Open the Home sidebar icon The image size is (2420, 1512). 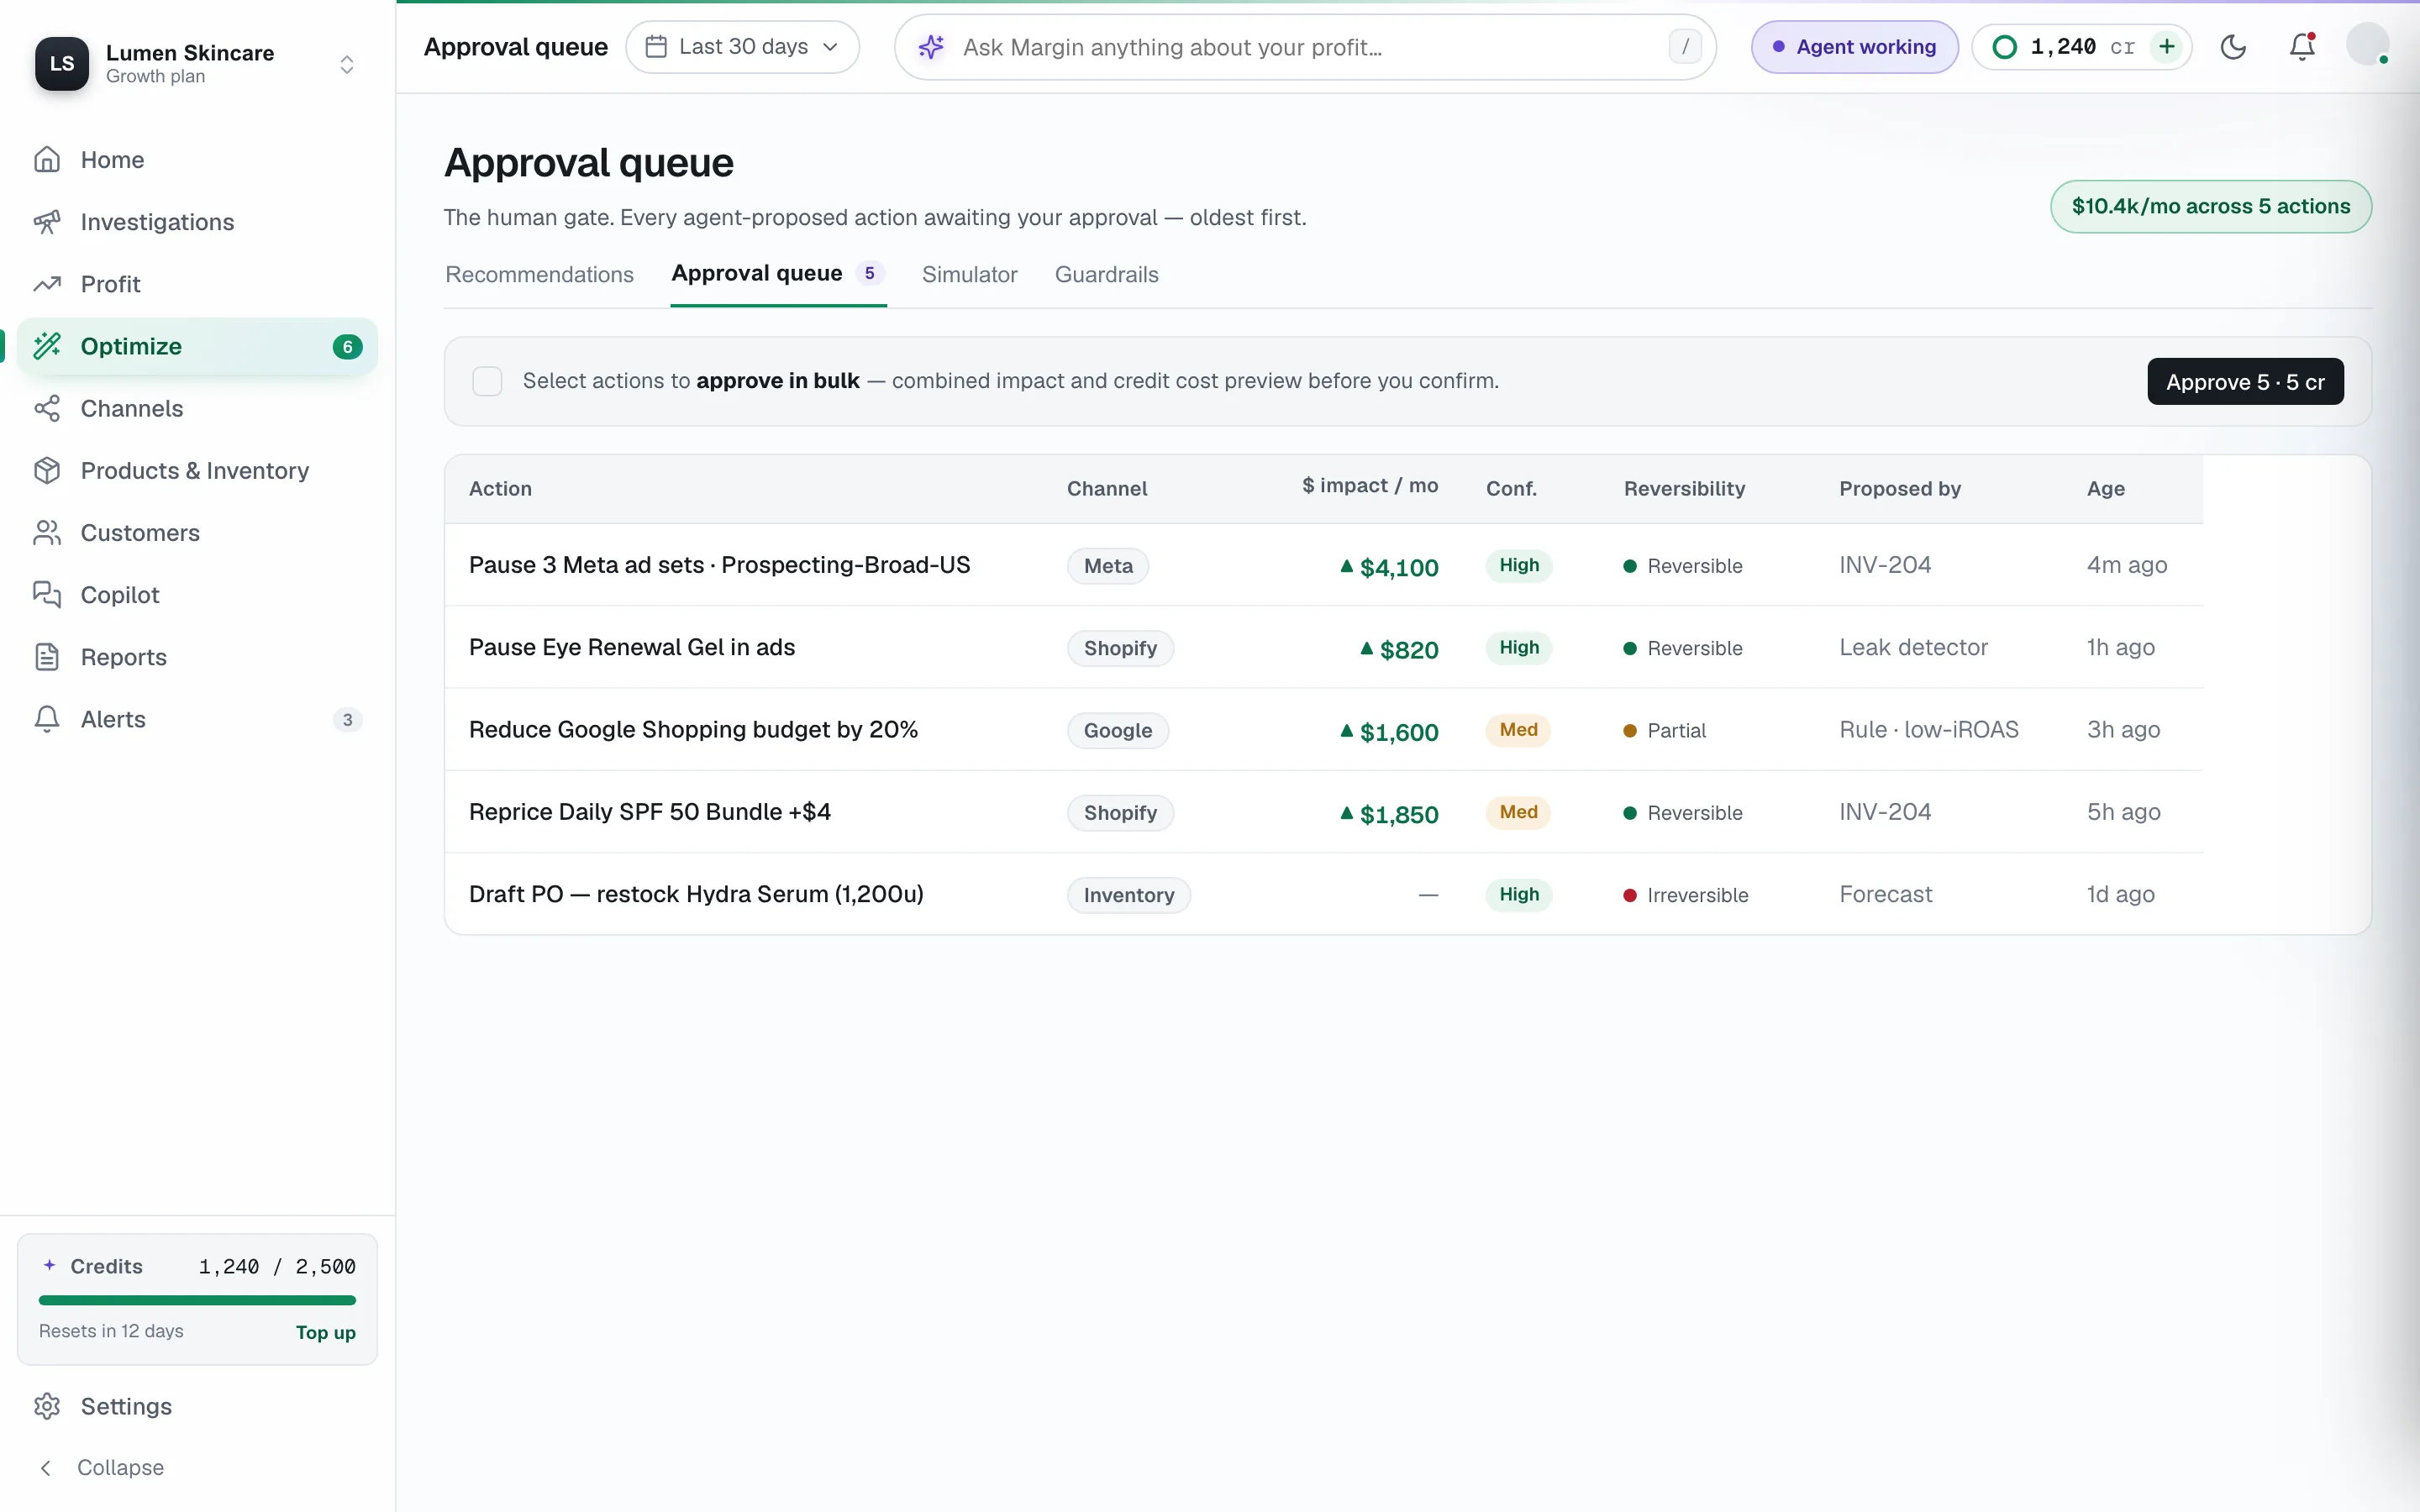tap(47, 160)
